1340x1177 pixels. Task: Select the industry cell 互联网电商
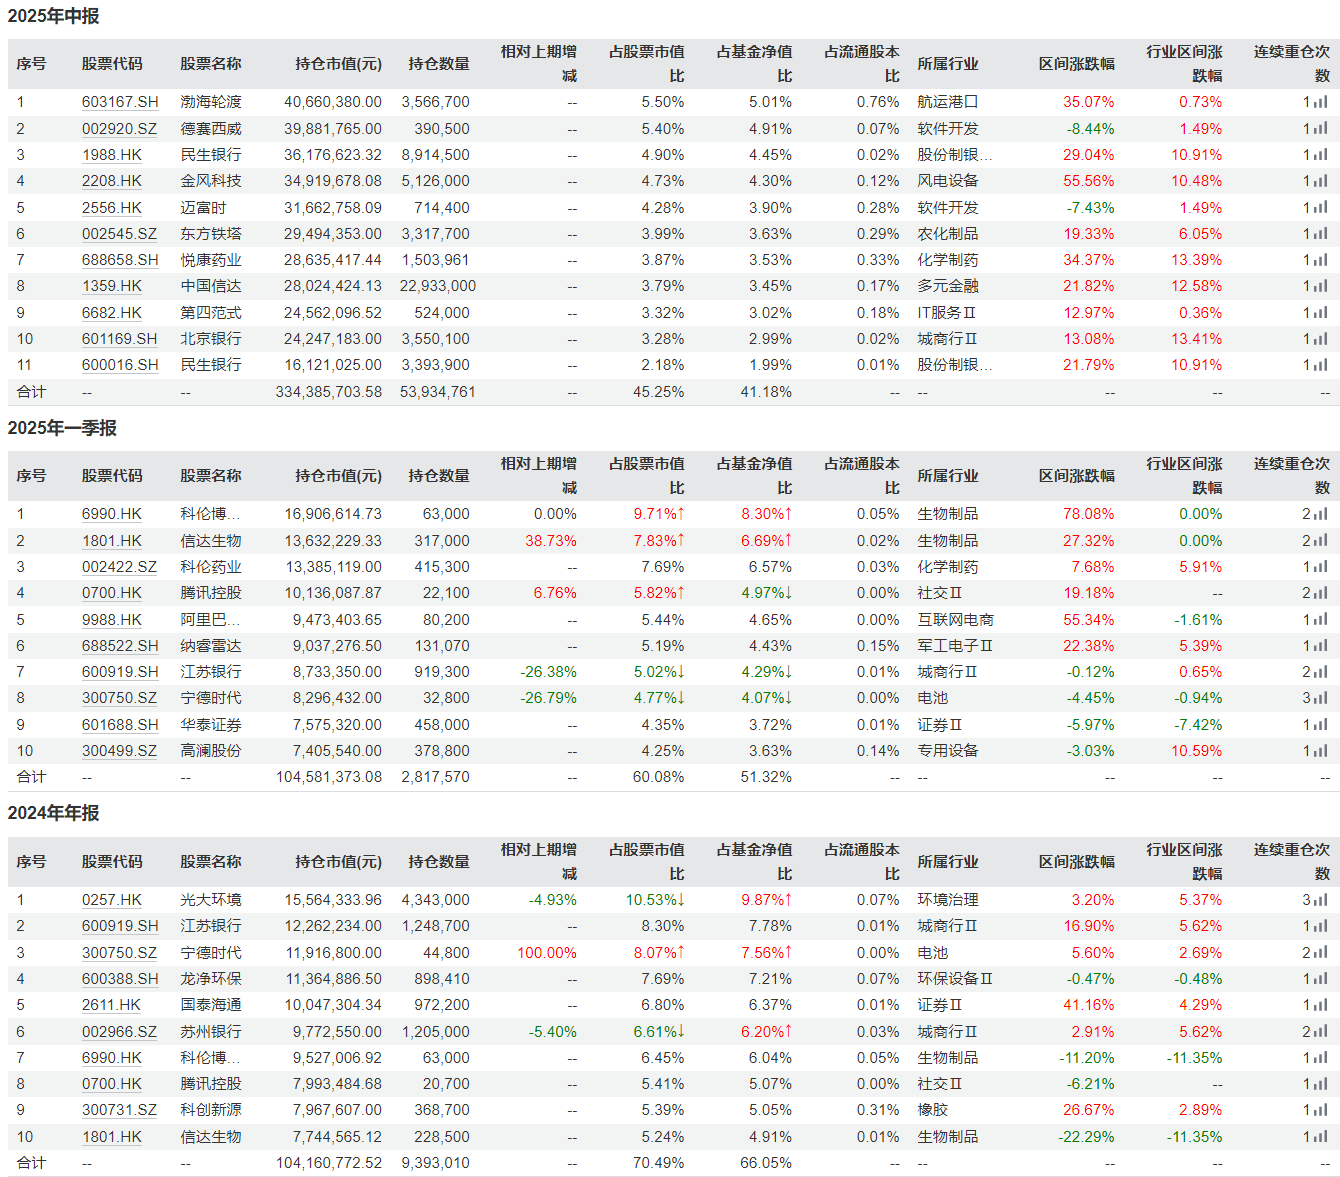[956, 620]
